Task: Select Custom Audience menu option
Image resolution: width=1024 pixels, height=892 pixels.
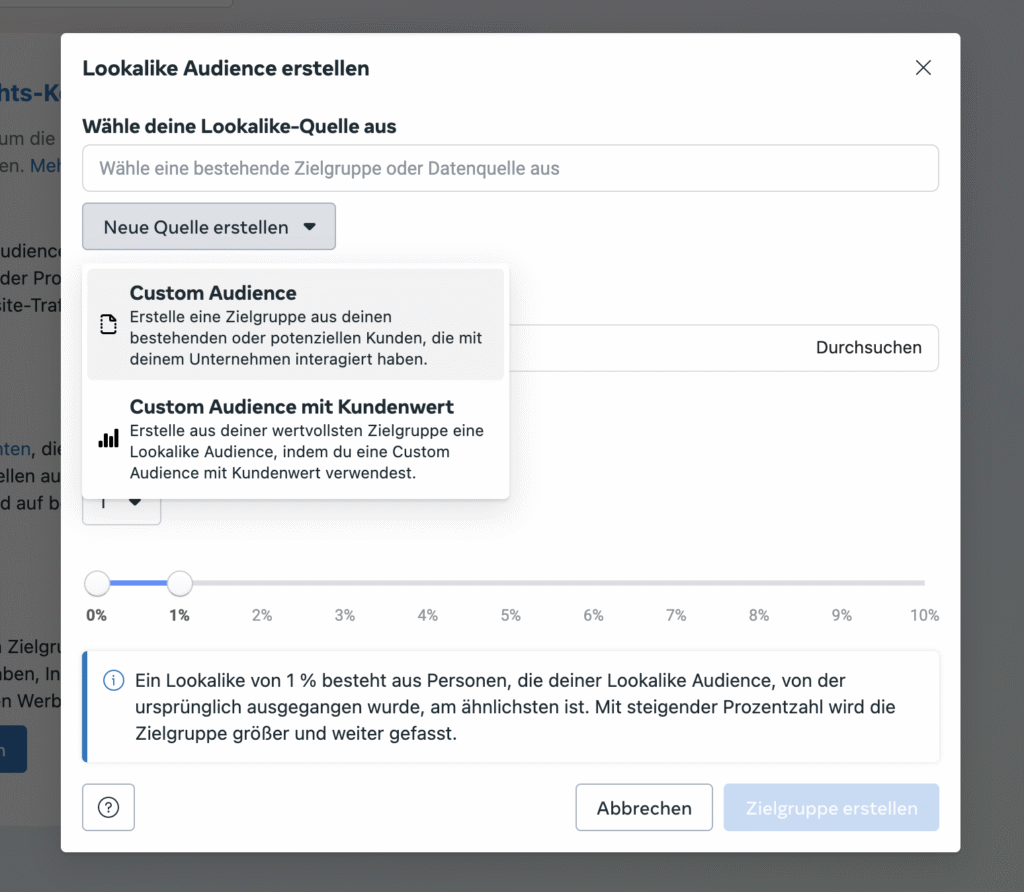Action: pyautogui.click(x=296, y=325)
